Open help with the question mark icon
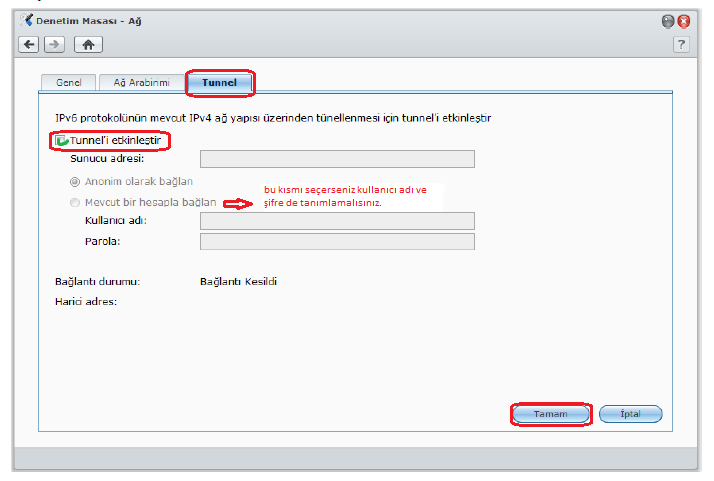 [681, 45]
